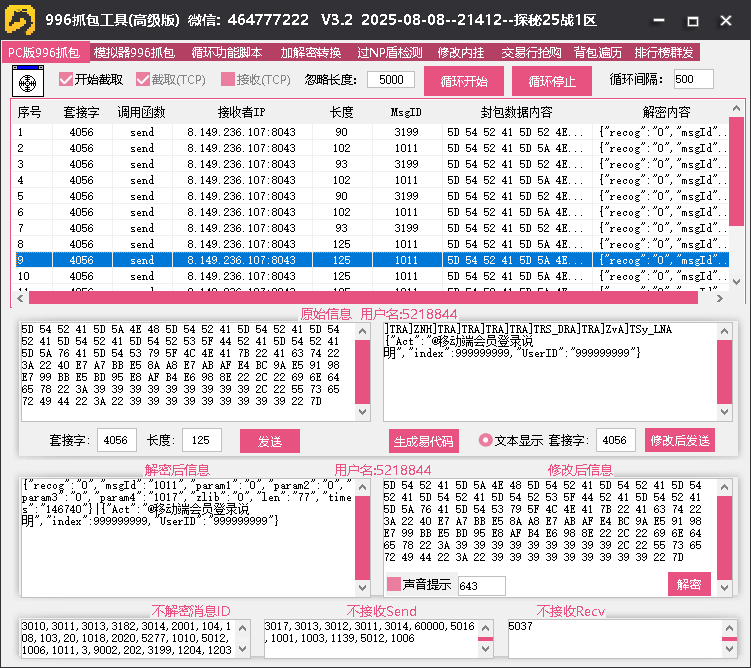Open the 加解密转换 tab

tap(310, 53)
